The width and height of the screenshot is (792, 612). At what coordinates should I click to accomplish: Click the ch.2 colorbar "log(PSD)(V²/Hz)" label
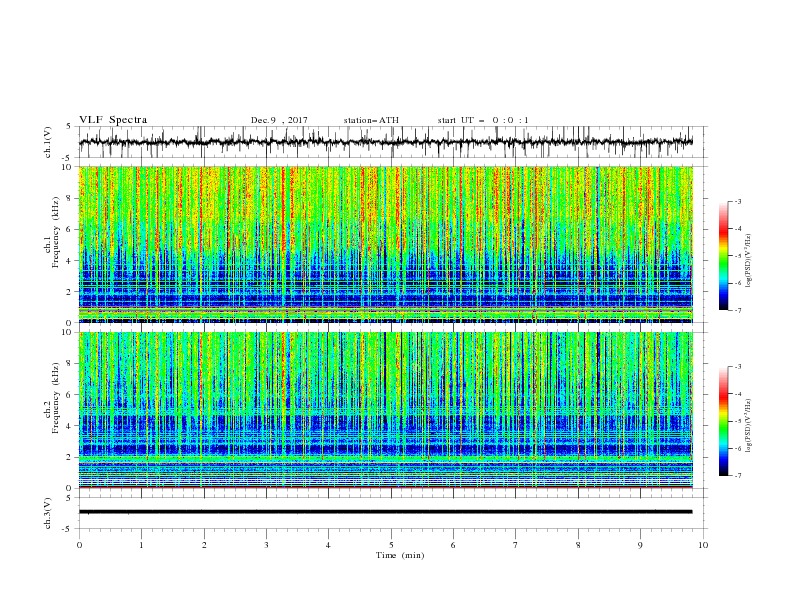749,426
